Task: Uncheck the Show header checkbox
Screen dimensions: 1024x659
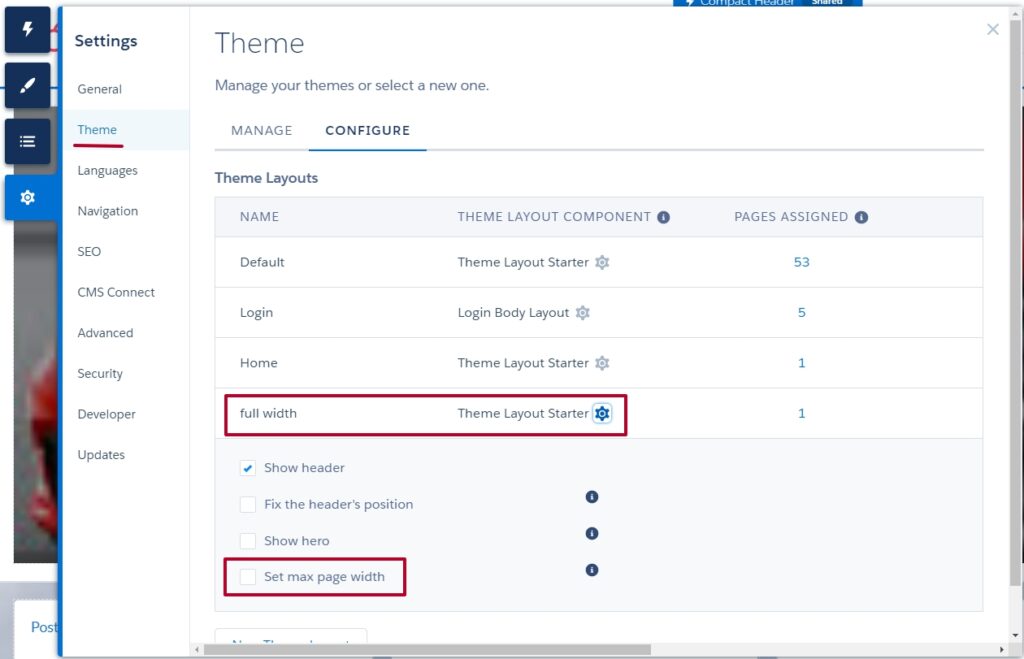Action: 248,468
